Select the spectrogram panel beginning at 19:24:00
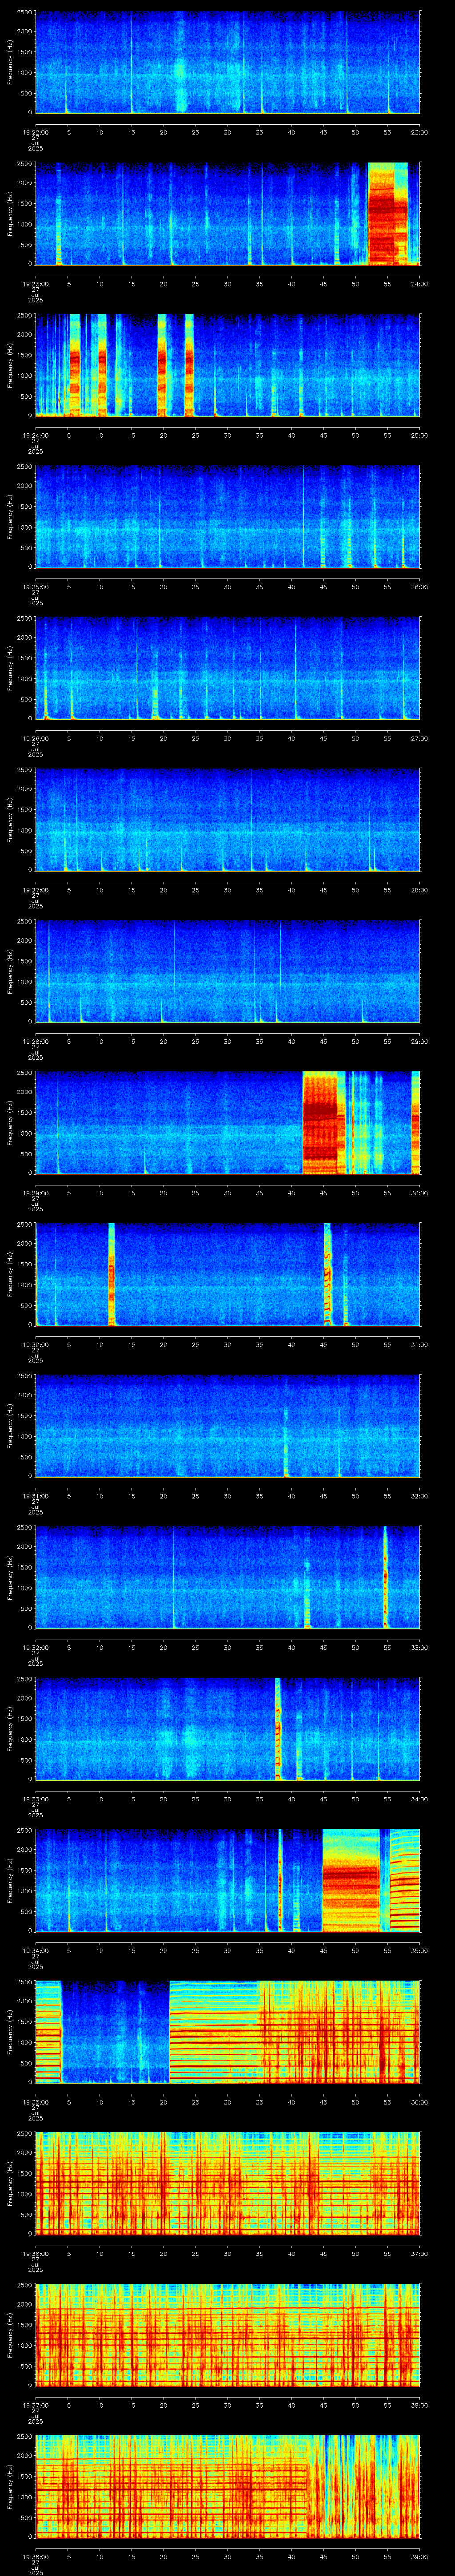 pyautogui.click(x=227, y=365)
